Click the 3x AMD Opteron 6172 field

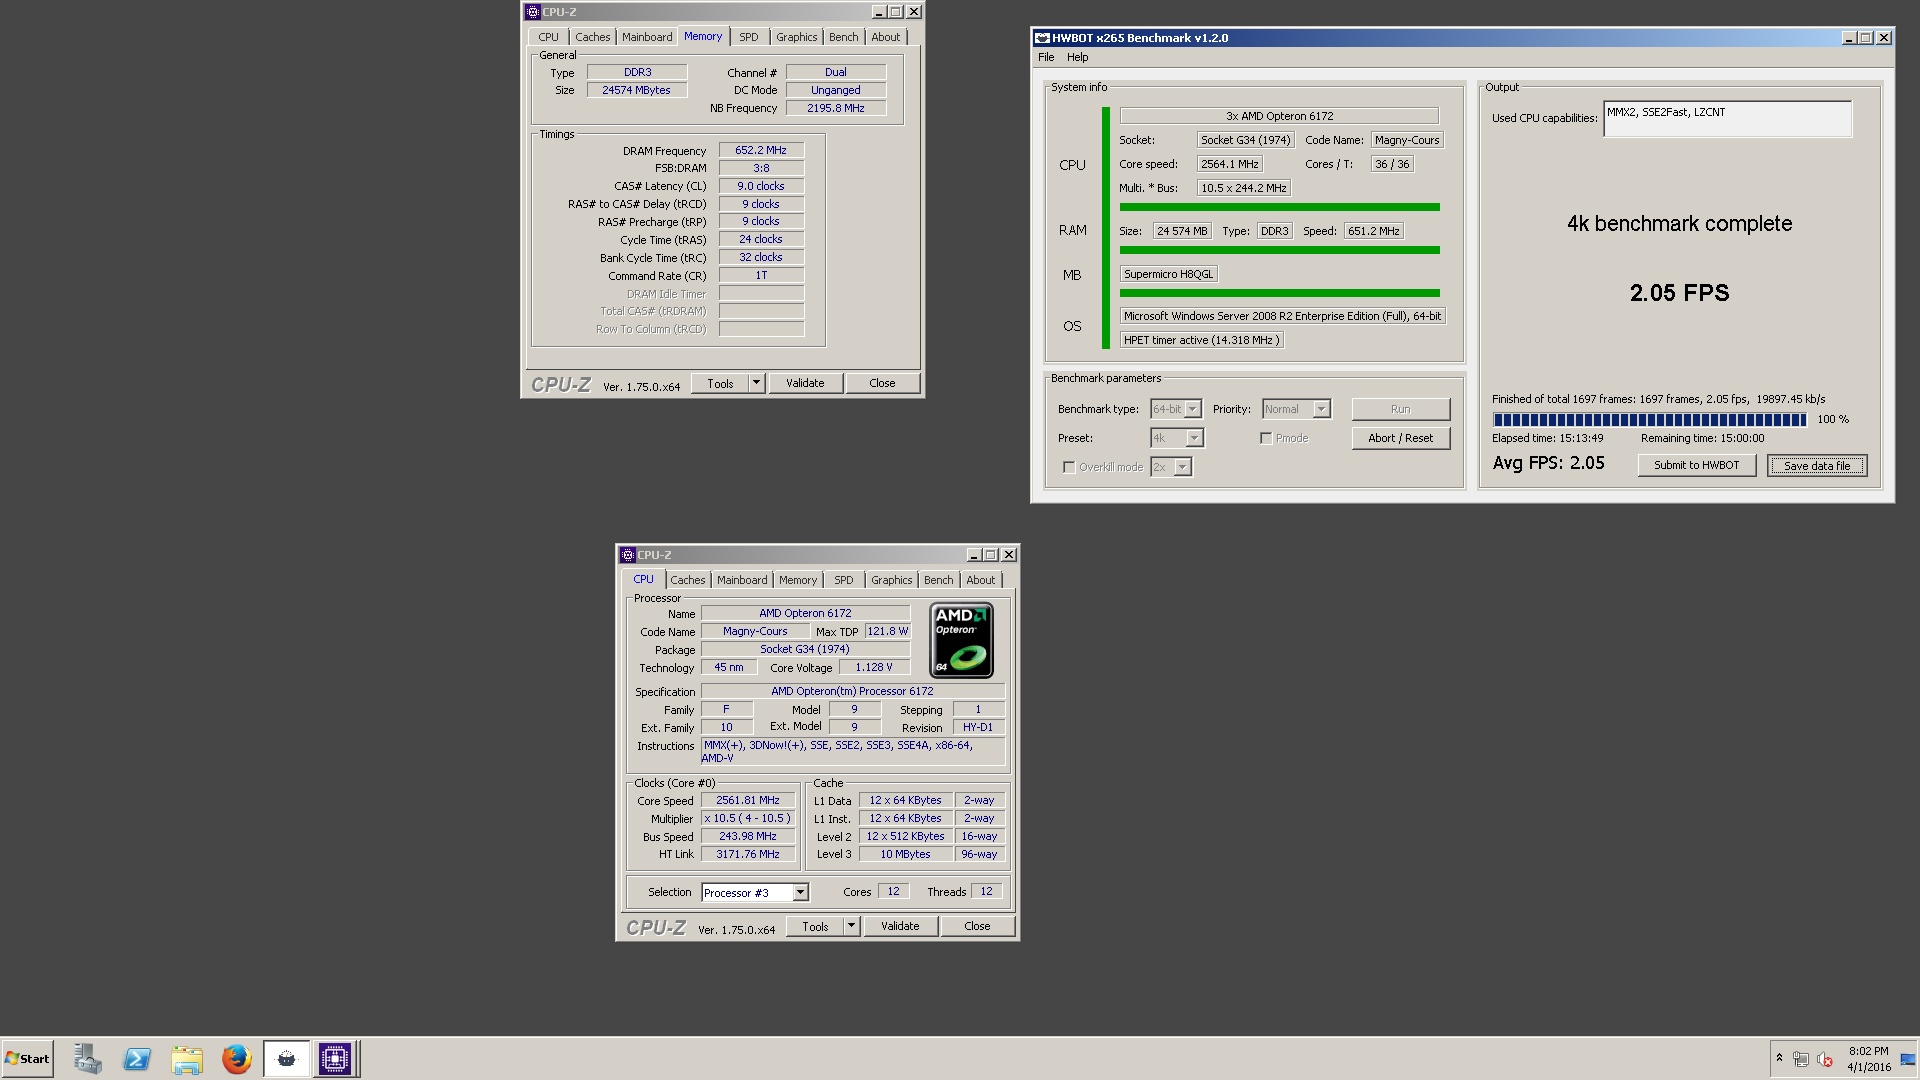[1279, 116]
